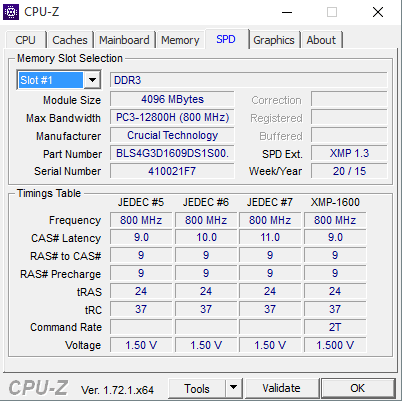Select the Slot #1 combo box text
The height and width of the screenshot is (401, 402).
[x=51, y=80]
